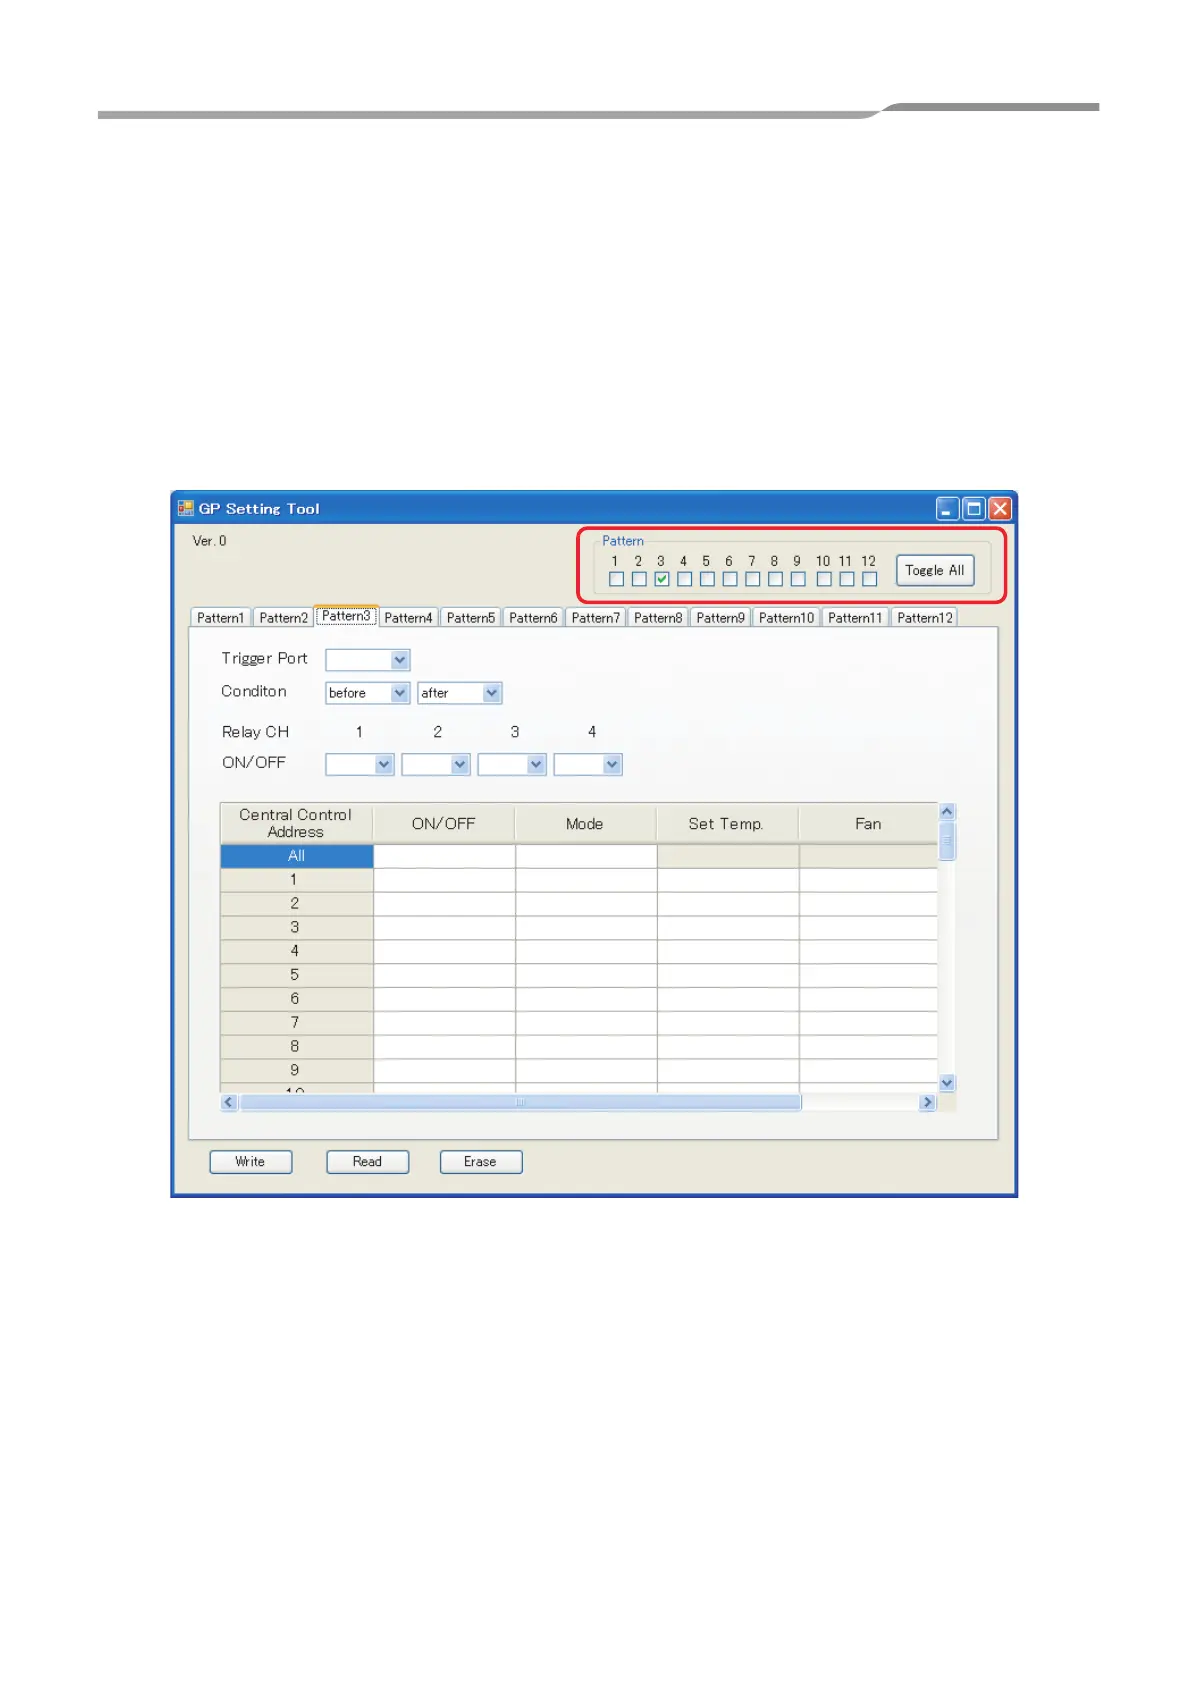1191x1683 pixels.
Task: Click the Write button
Action: [251, 1162]
